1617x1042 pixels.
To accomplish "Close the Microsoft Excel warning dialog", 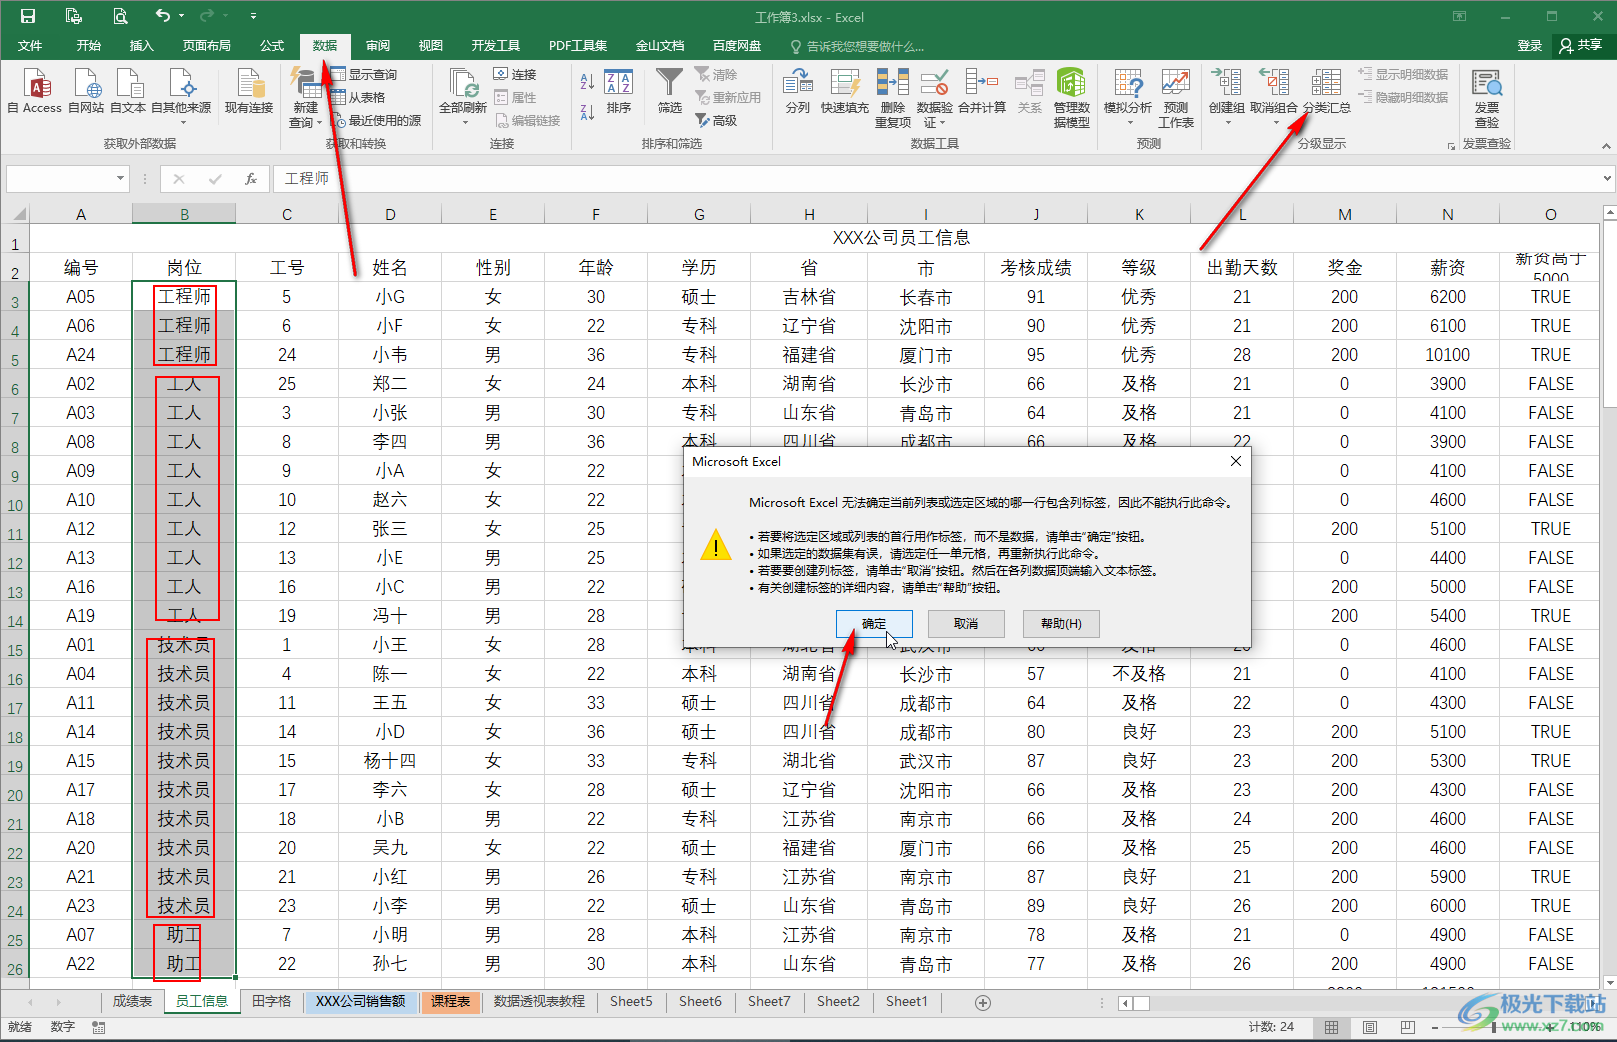I will 1235,461.
